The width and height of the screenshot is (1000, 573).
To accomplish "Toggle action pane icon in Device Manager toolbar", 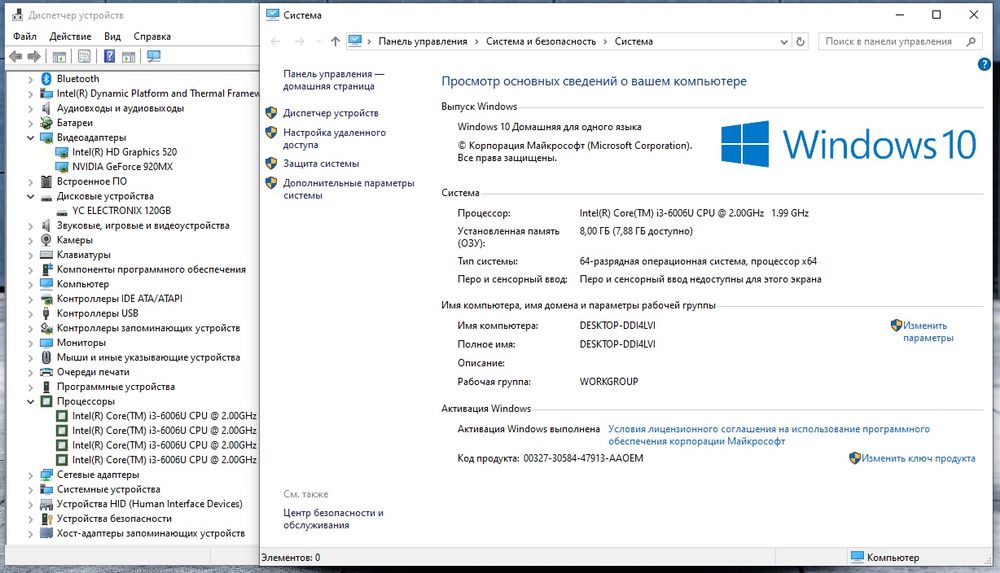I will 129,56.
